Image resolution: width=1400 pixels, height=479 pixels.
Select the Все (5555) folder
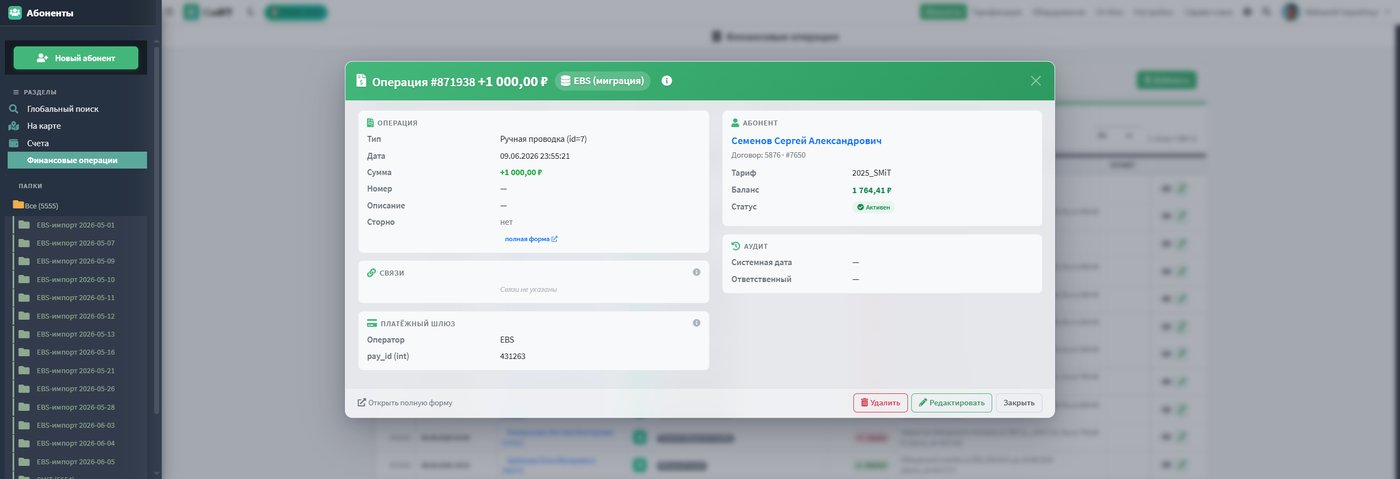[36, 205]
